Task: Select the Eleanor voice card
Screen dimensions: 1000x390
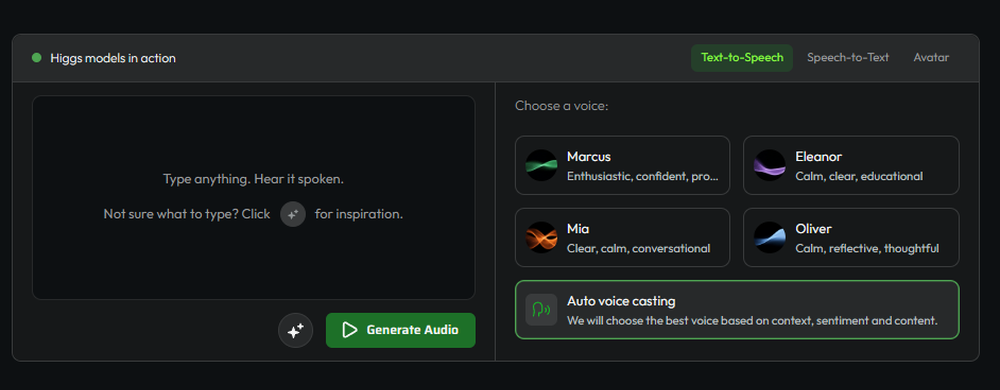Action: 851,165
